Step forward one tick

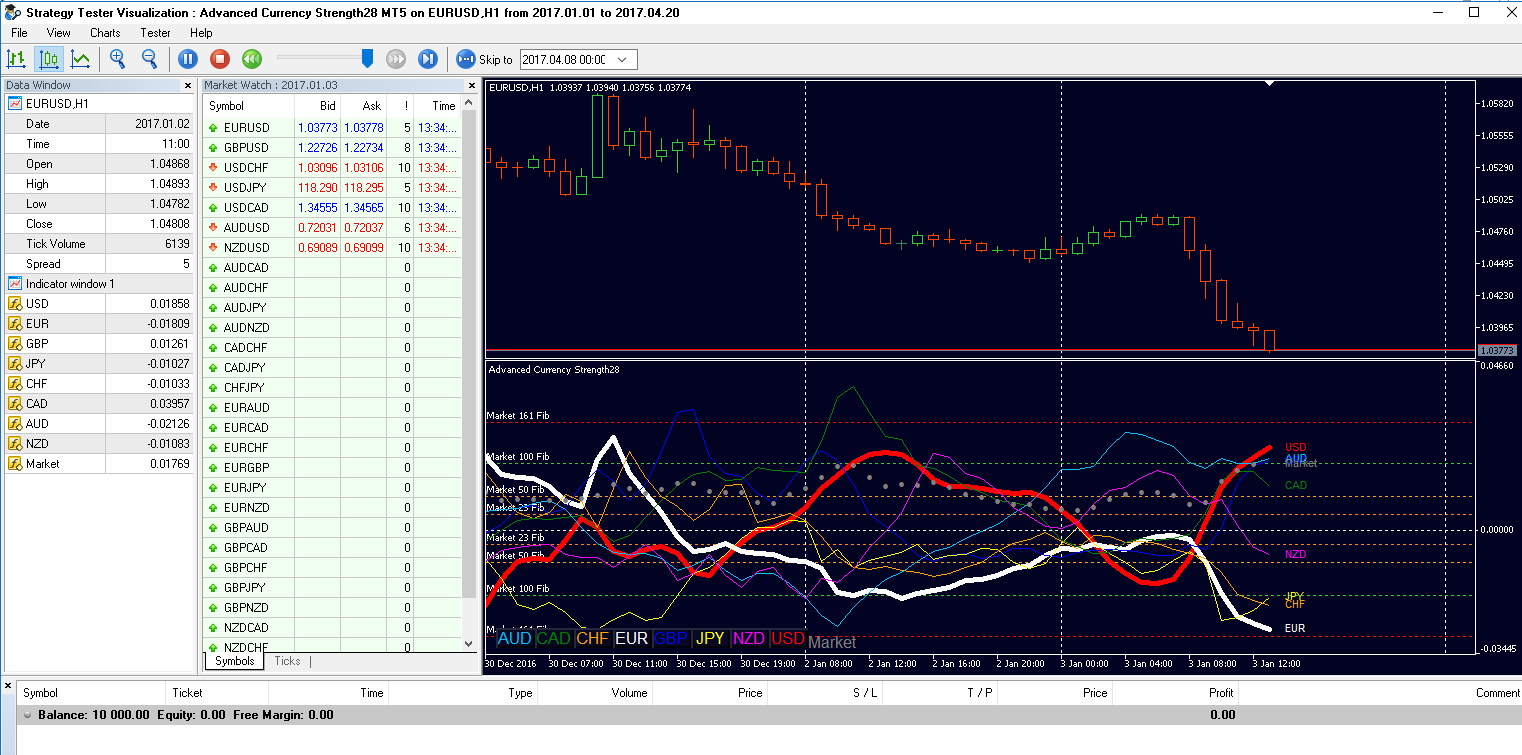coord(428,59)
